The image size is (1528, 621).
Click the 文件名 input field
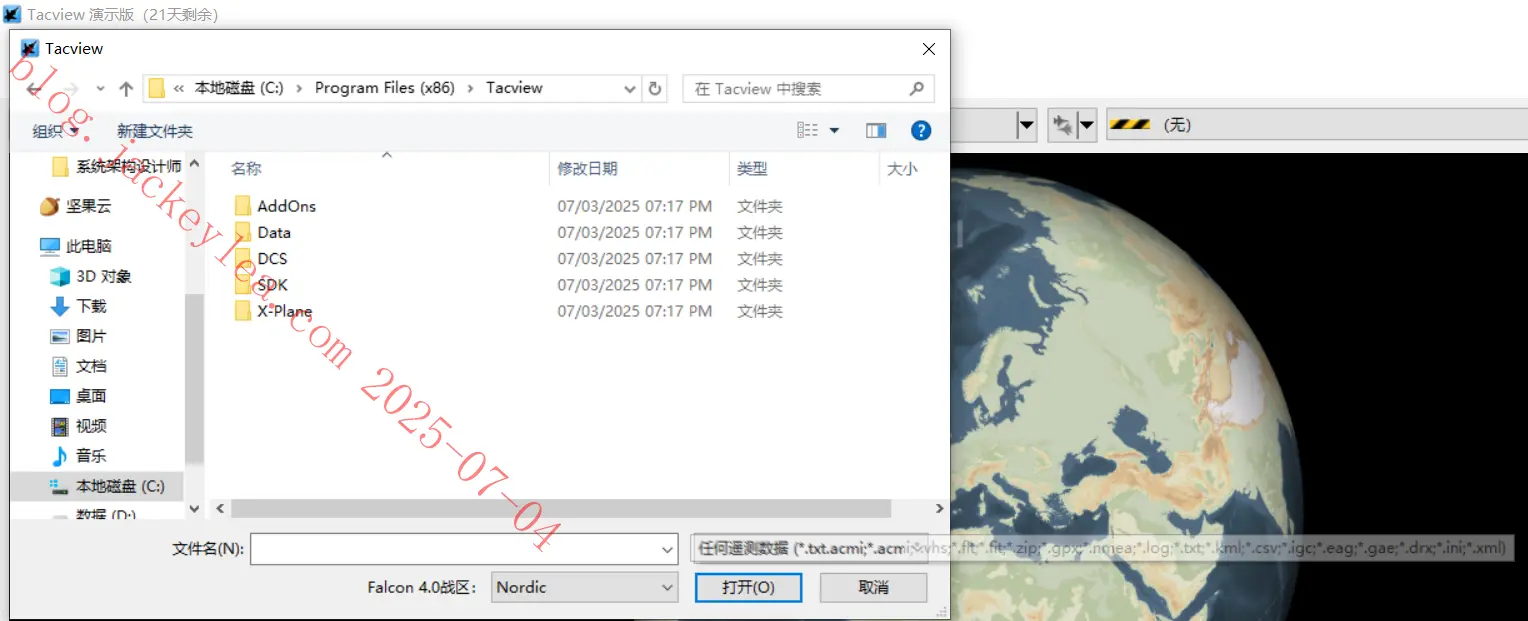click(x=464, y=549)
